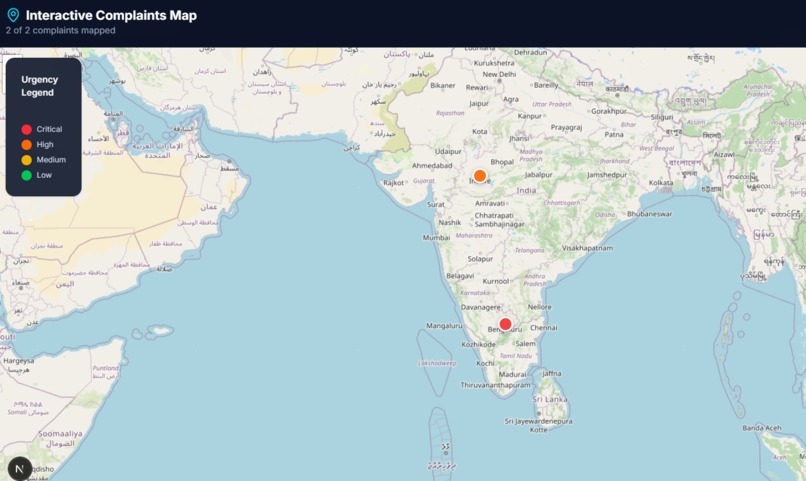Click the 'Prayagraj' city label

click(566, 127)
